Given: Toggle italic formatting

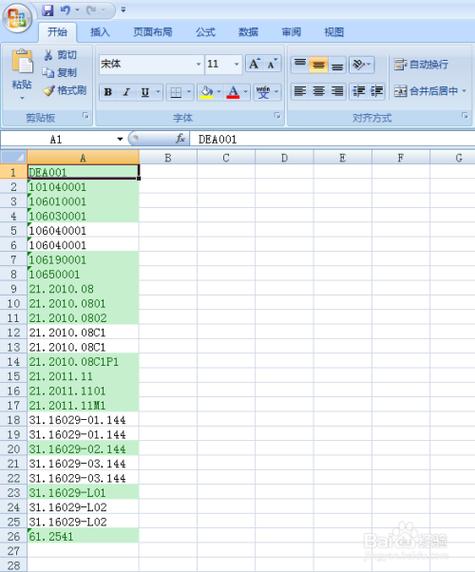Looking at the screenshot, I should click(x=126, y=92).
